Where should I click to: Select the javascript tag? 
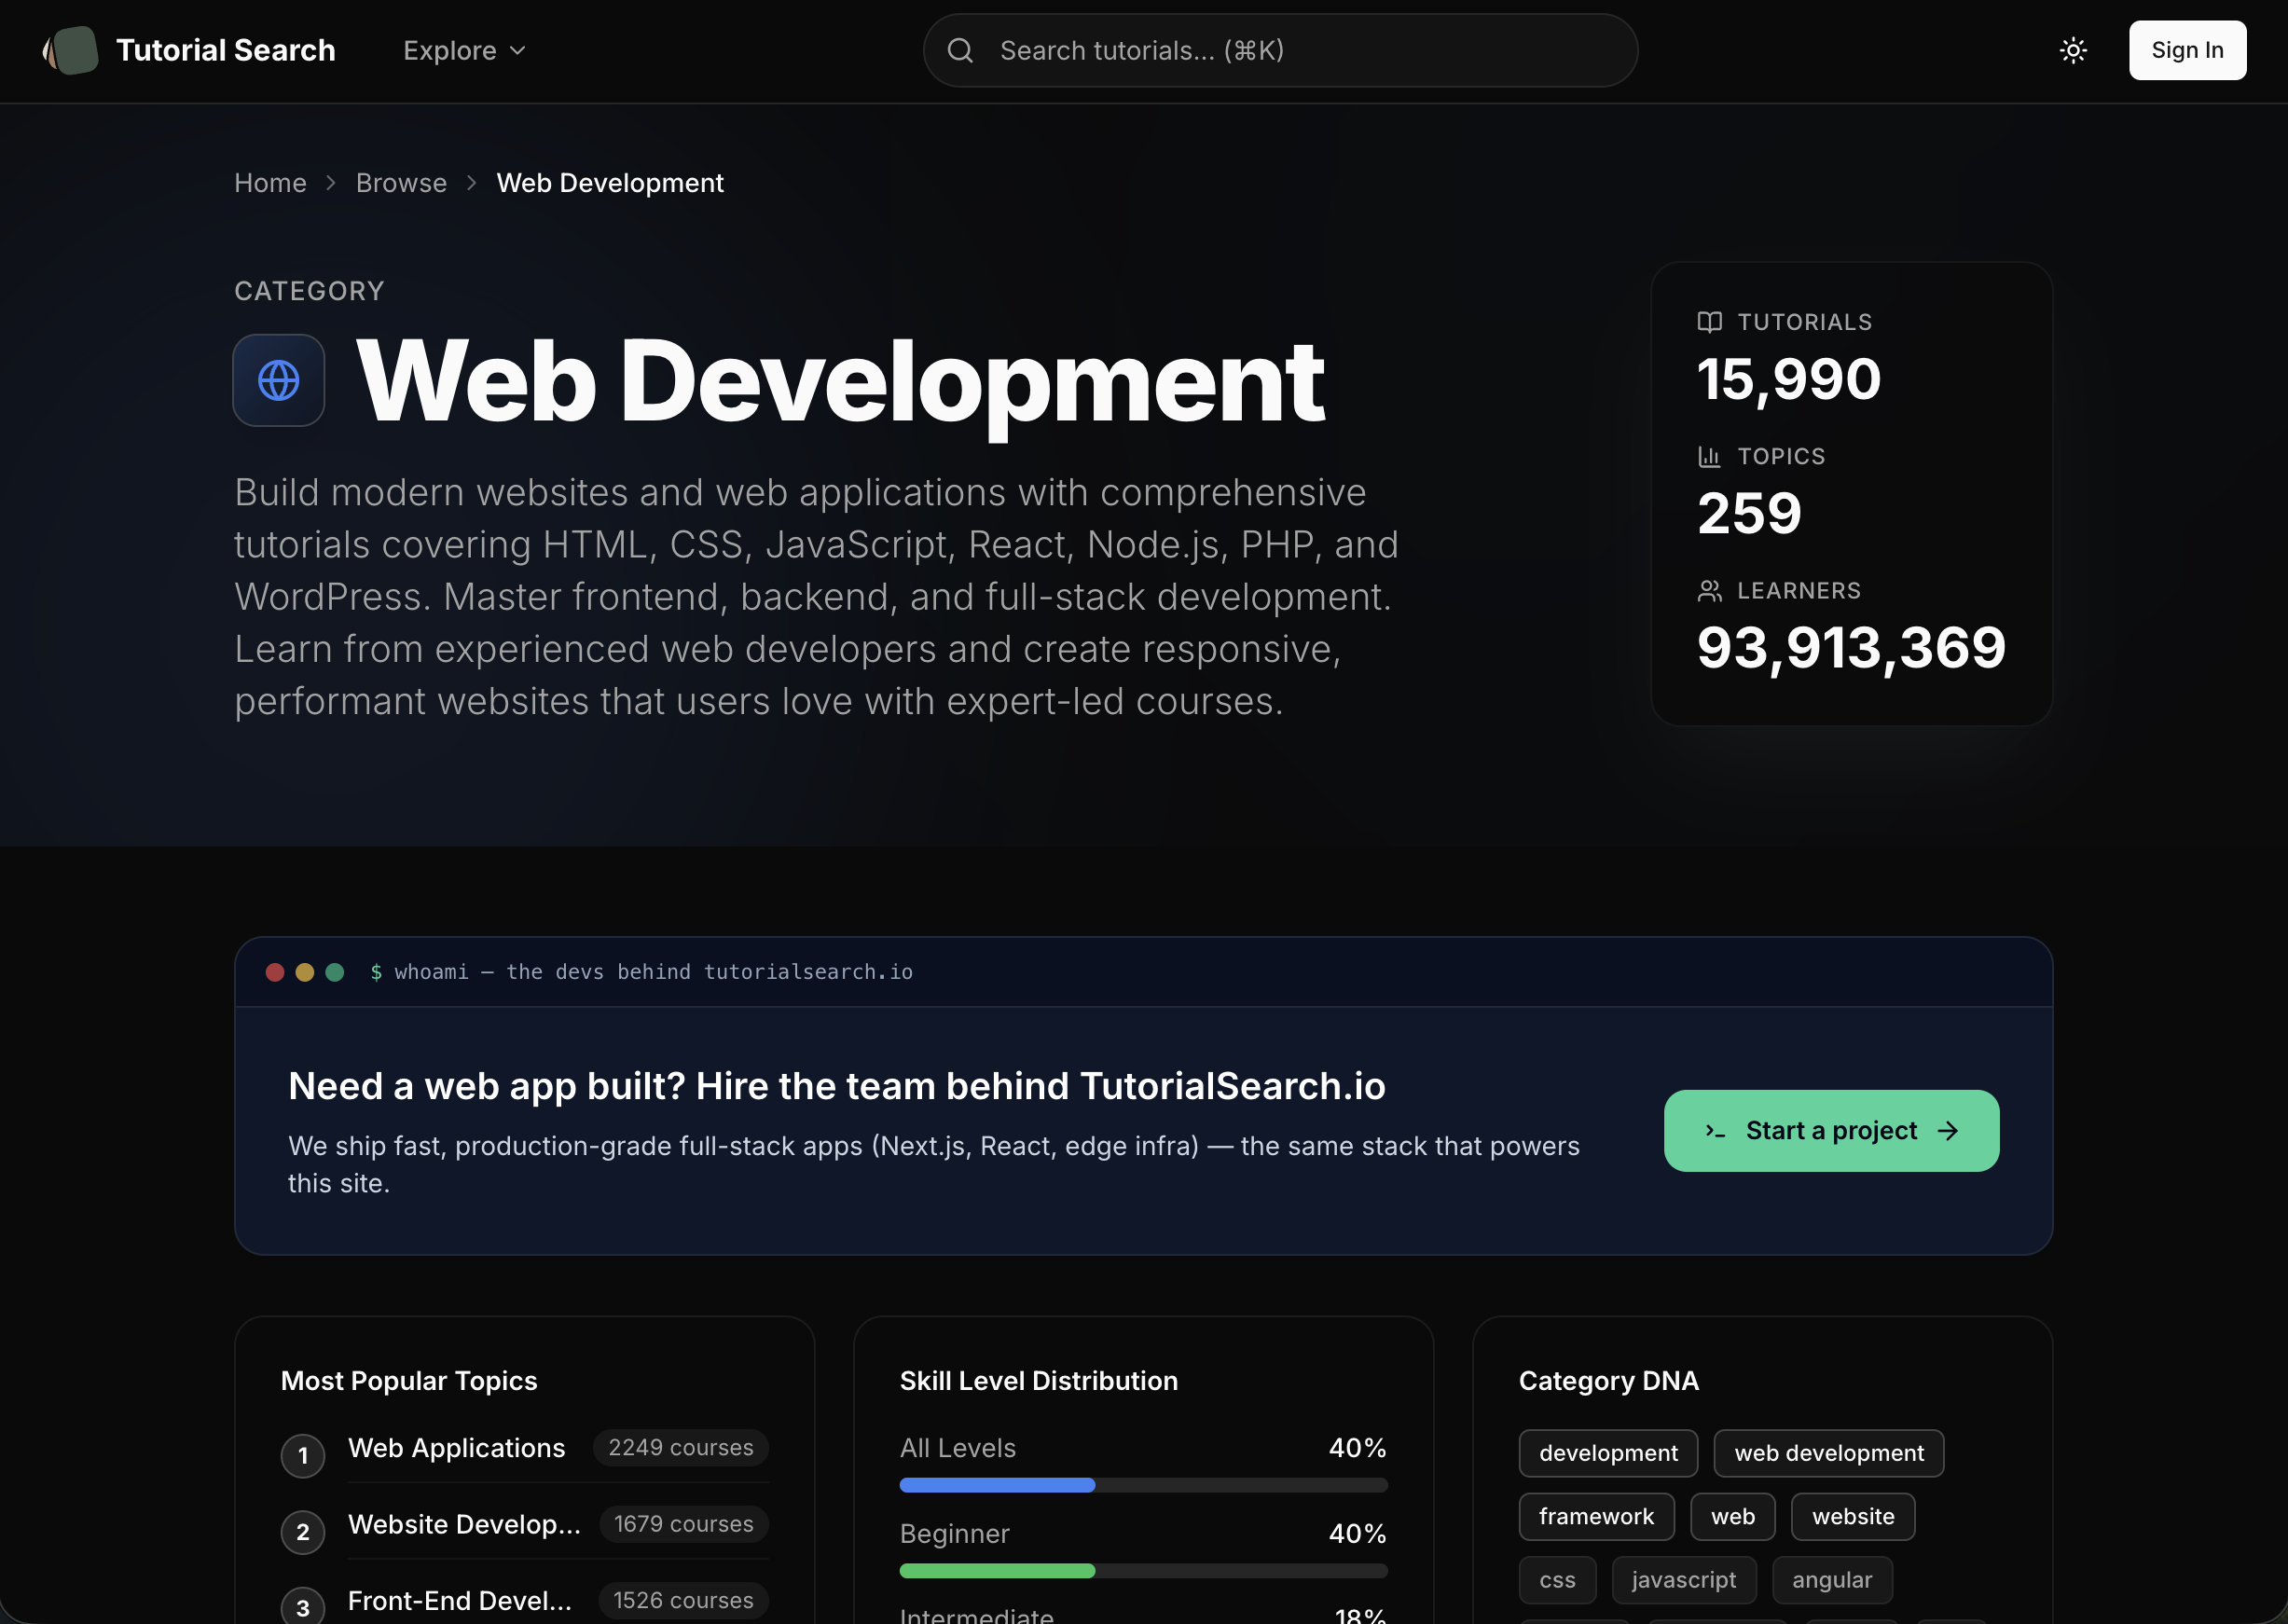point(1684,1580)
